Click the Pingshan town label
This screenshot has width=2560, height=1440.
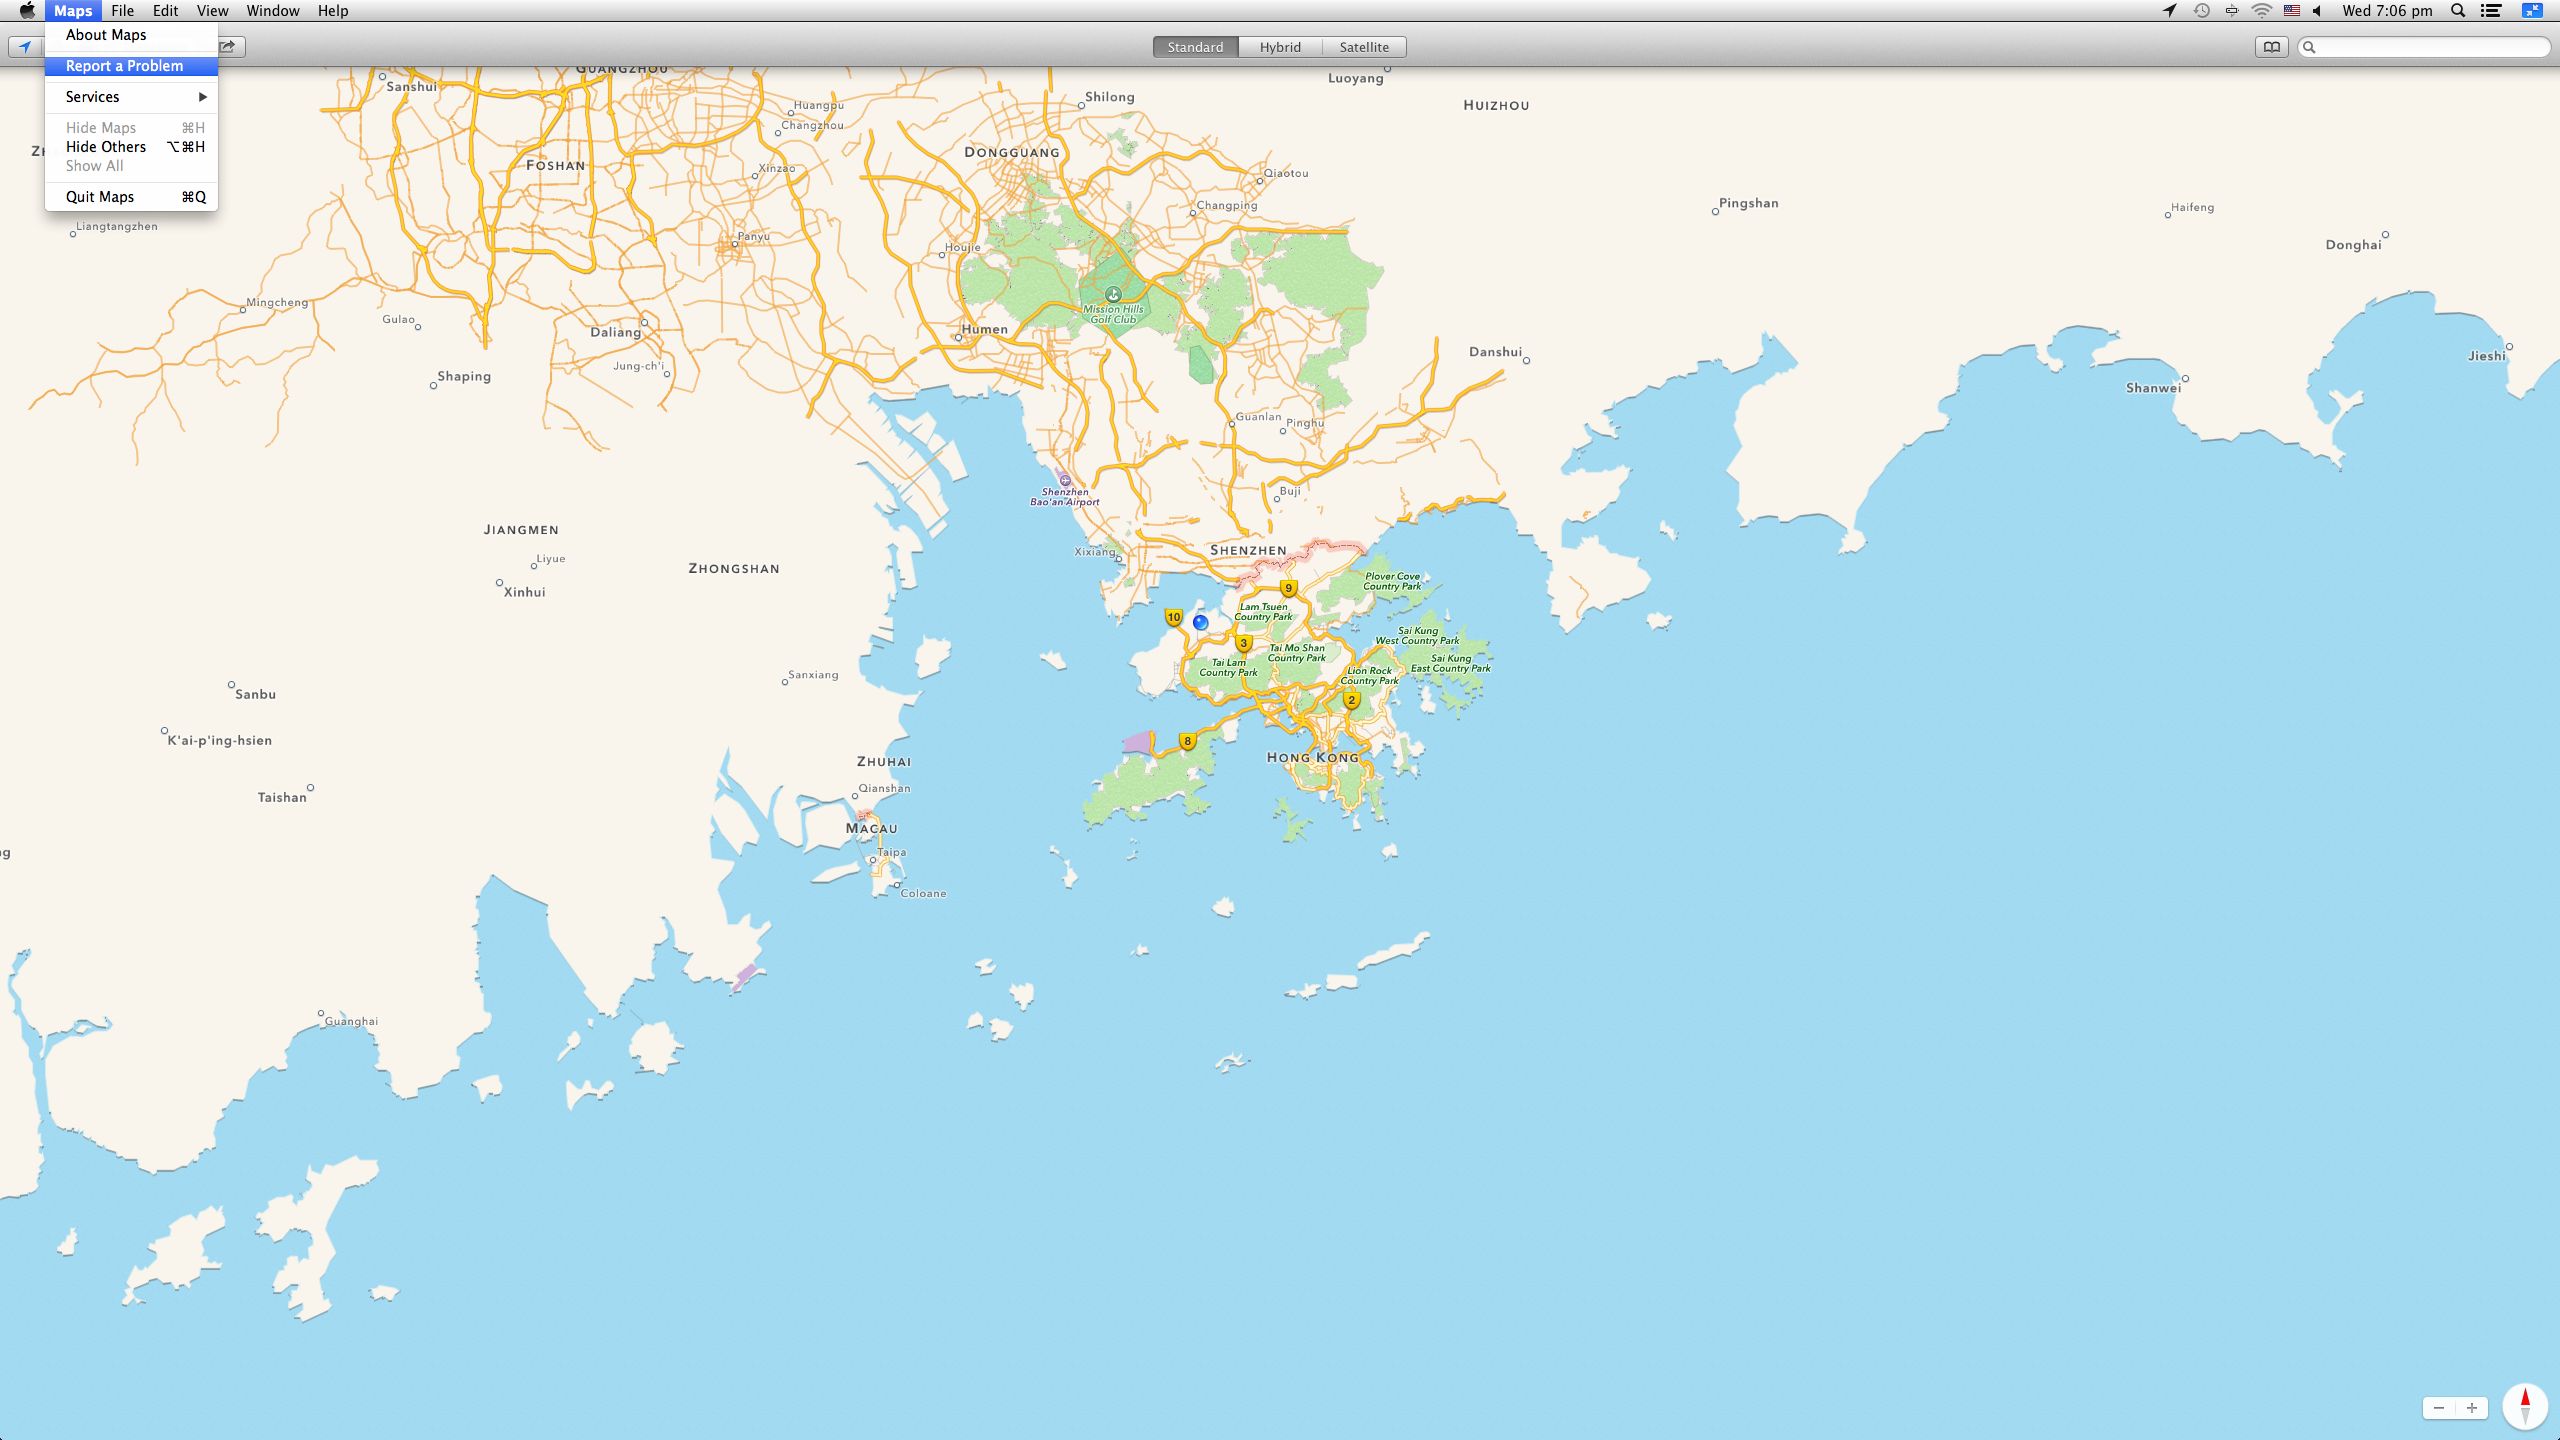point(1748,203)
